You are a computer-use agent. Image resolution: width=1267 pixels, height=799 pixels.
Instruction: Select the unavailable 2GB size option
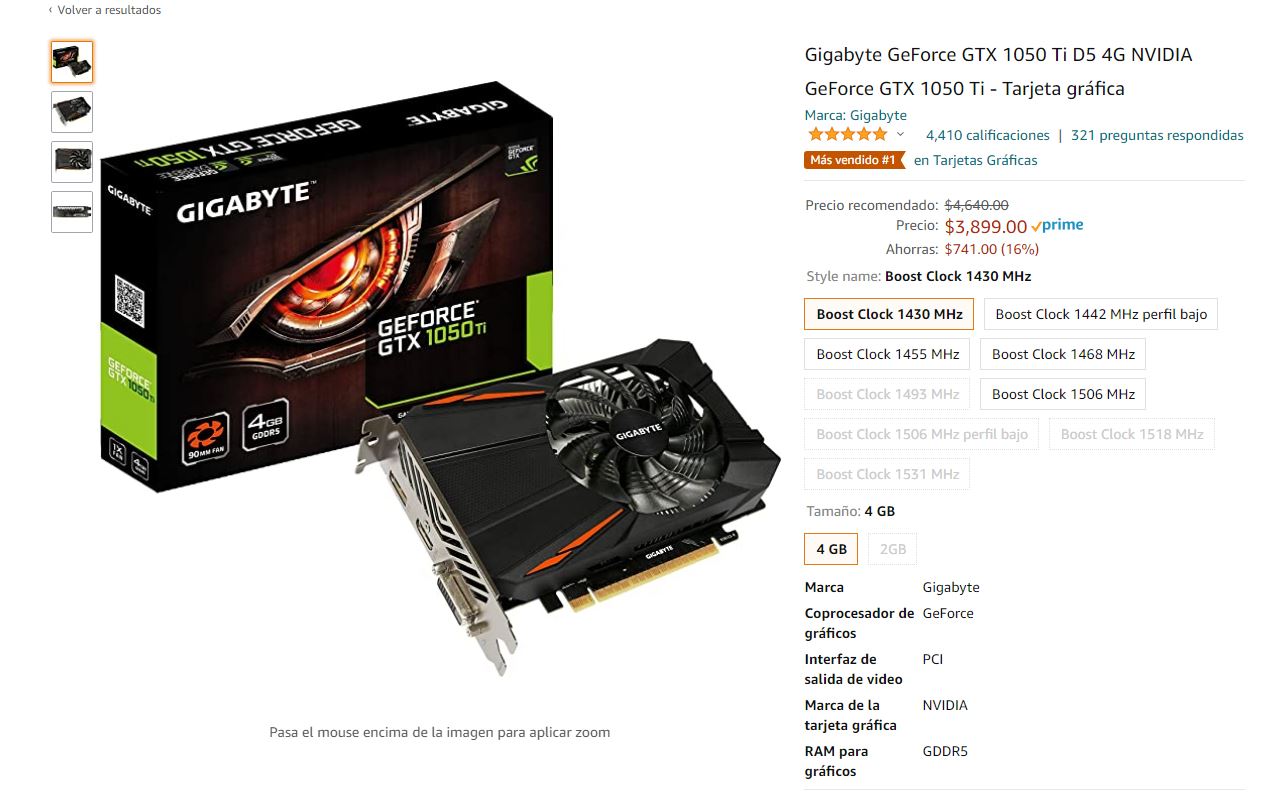pos(893,549)
